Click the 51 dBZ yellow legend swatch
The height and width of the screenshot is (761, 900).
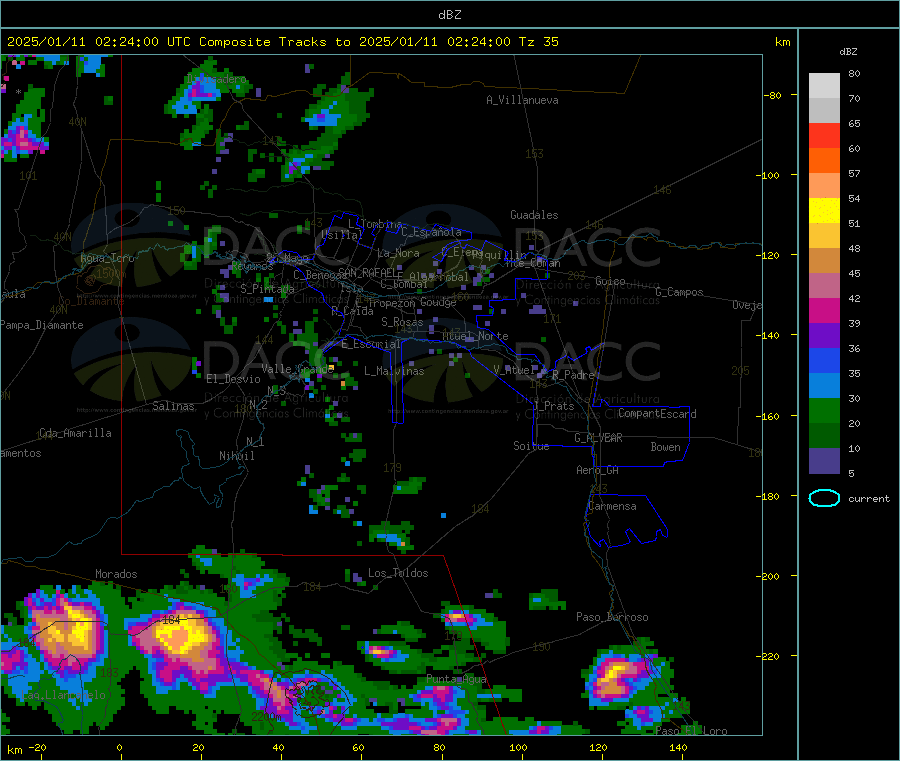pos(824,211)
